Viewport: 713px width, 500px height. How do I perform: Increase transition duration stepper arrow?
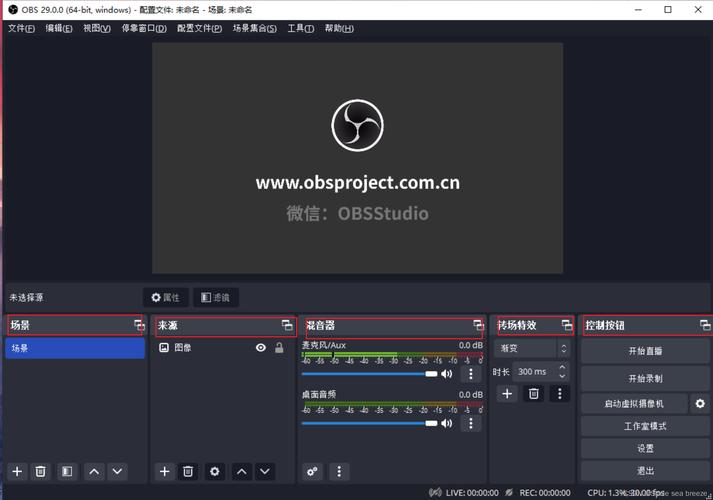tap(562, 366)
